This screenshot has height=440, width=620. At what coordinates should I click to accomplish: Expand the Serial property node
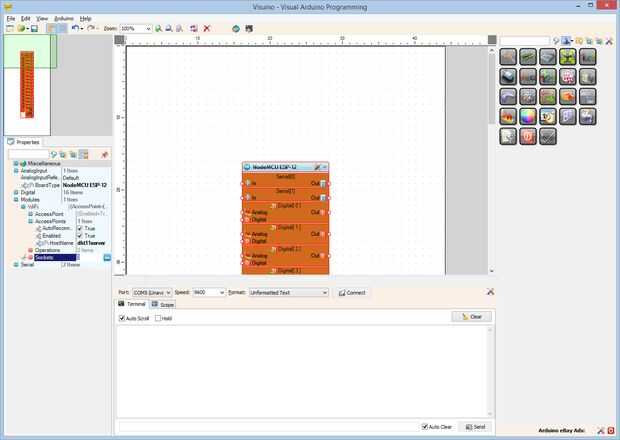click(16, 264)
